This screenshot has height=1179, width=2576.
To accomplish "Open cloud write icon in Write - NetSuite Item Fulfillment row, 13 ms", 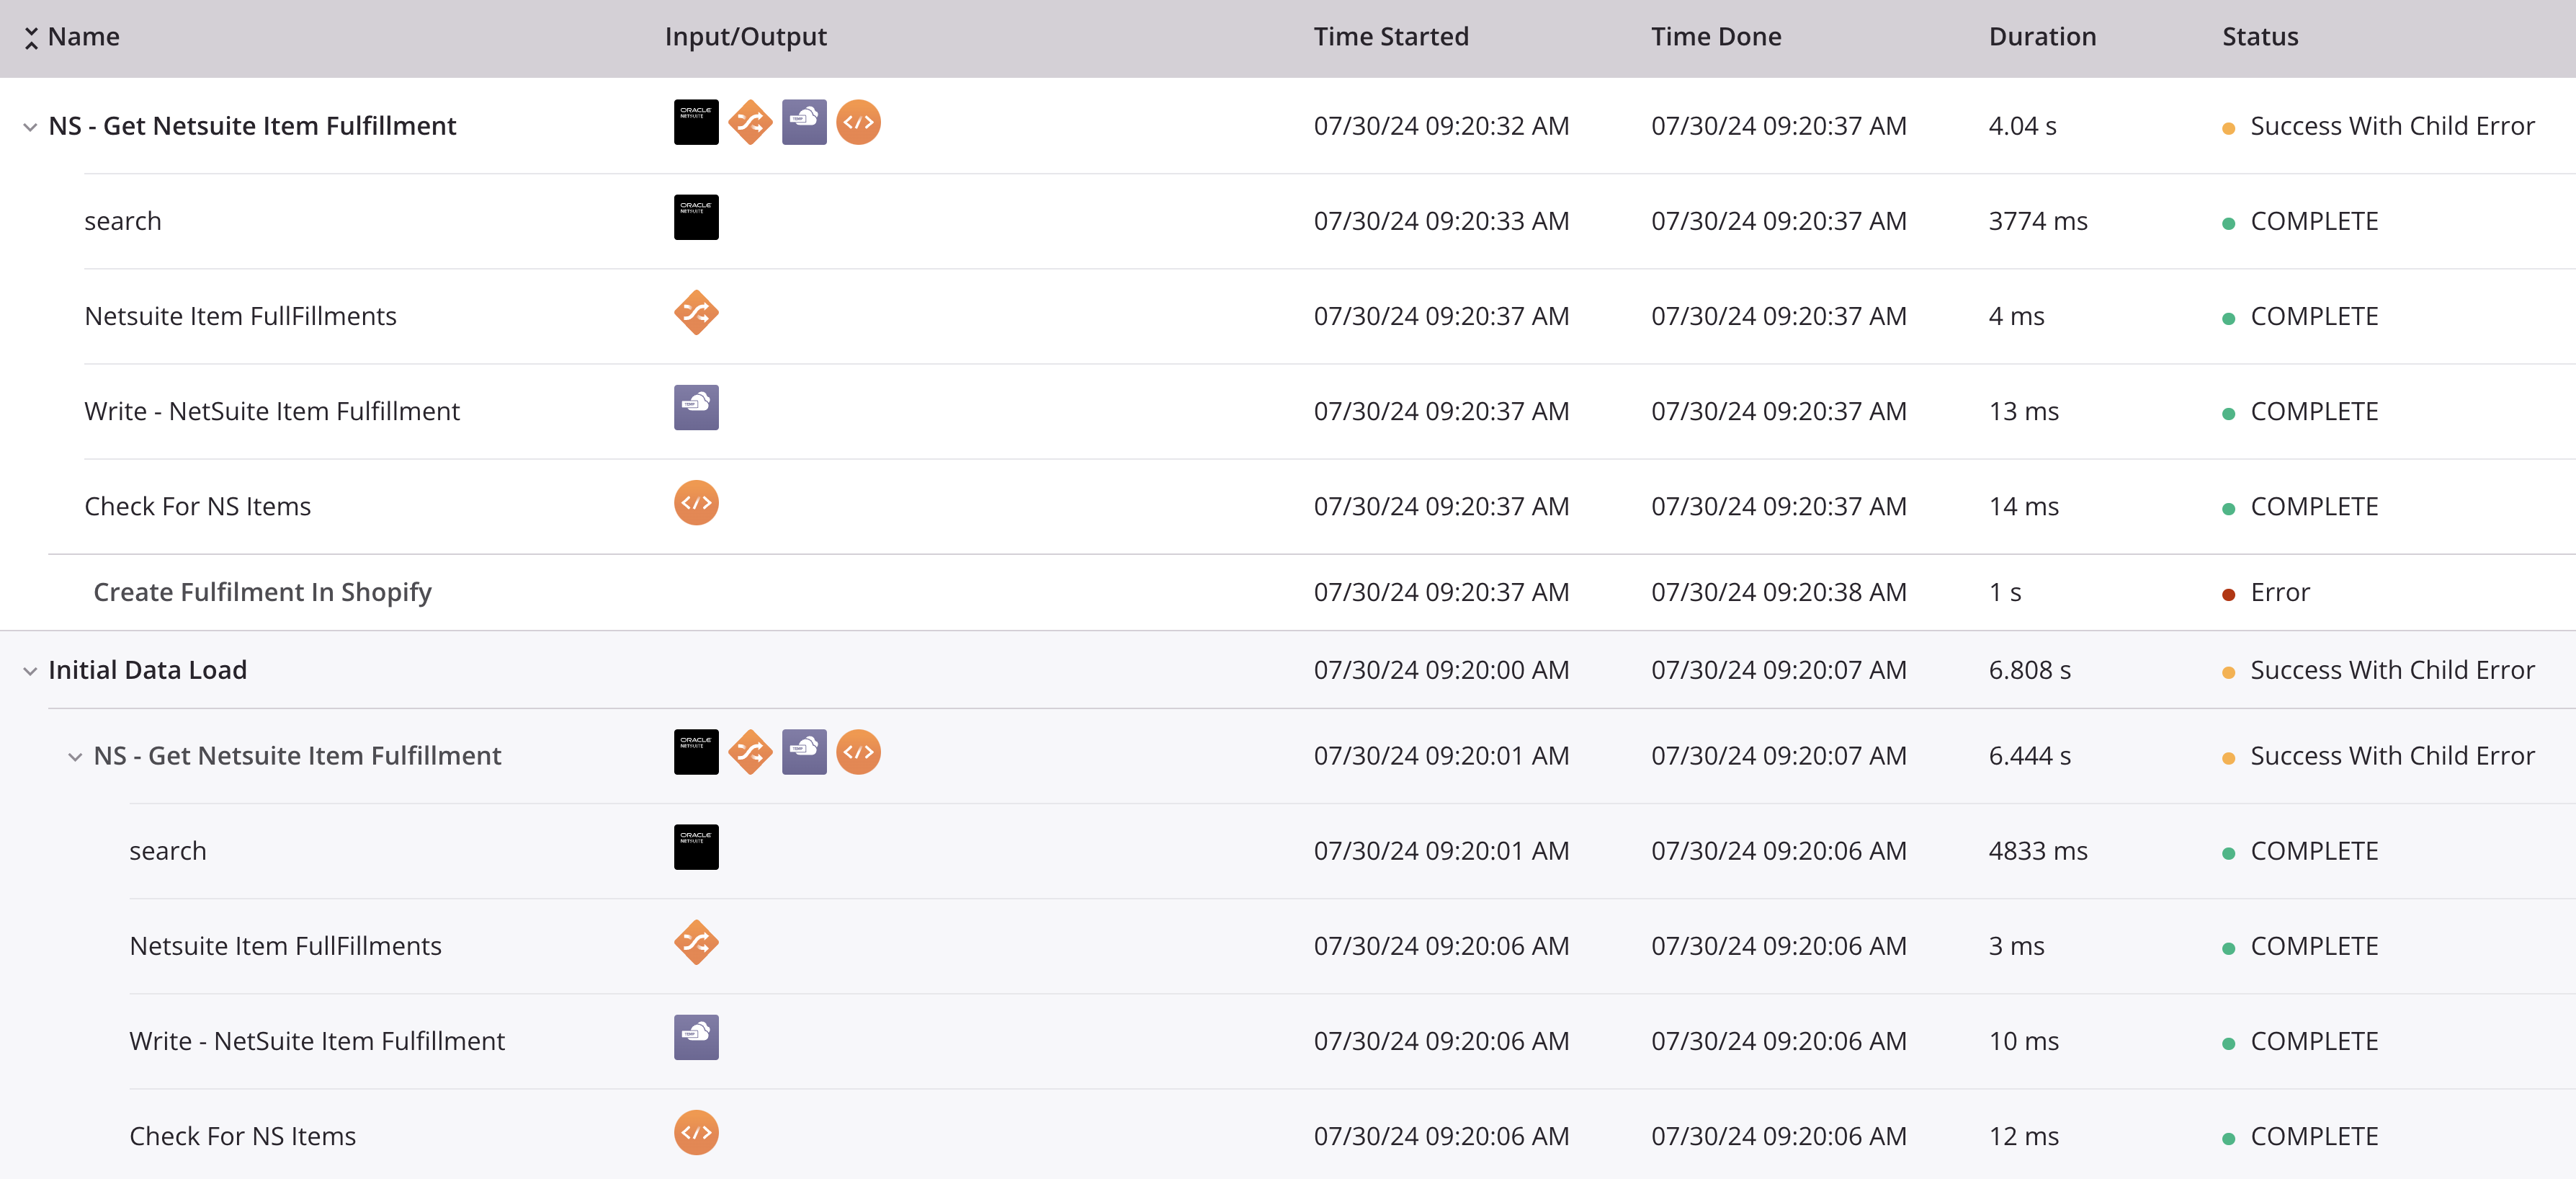I will [696, 407].
